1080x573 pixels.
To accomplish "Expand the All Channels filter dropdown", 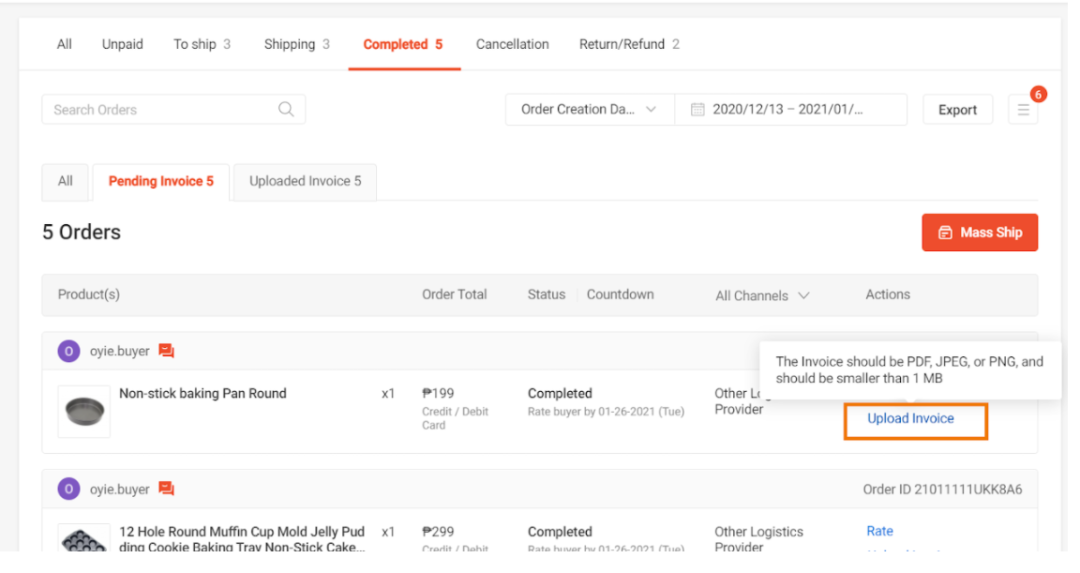I will [762, 295].
